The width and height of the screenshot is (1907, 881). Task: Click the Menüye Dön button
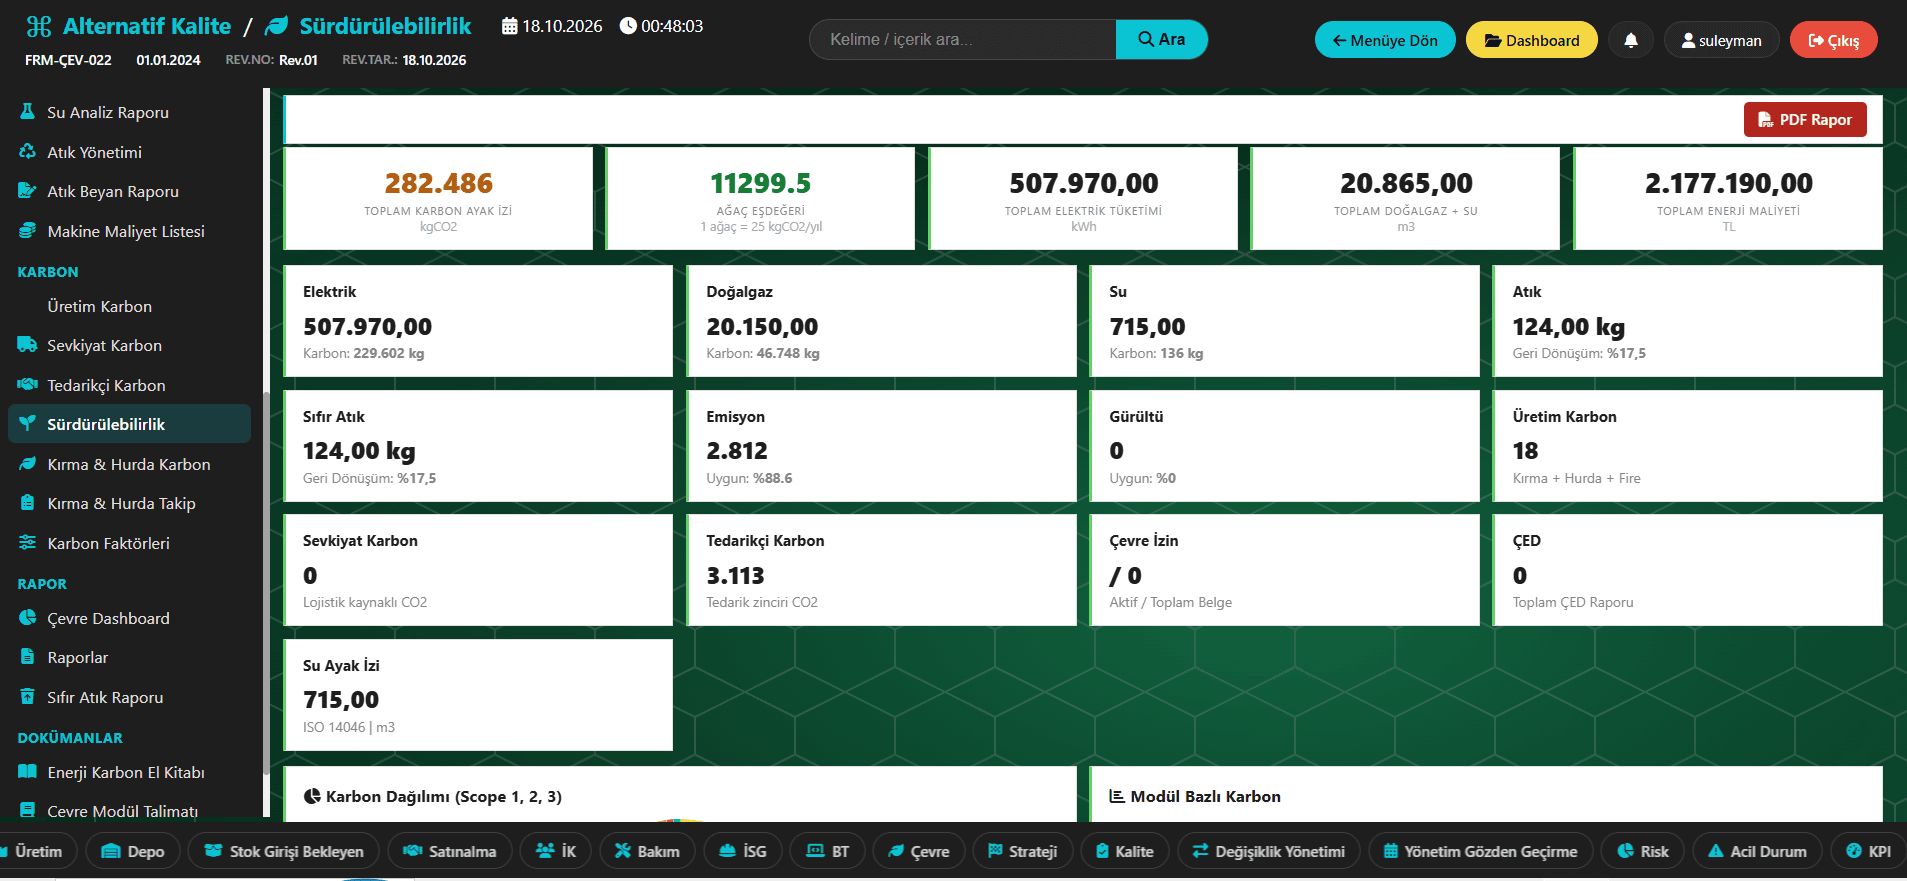point(1385,40)
